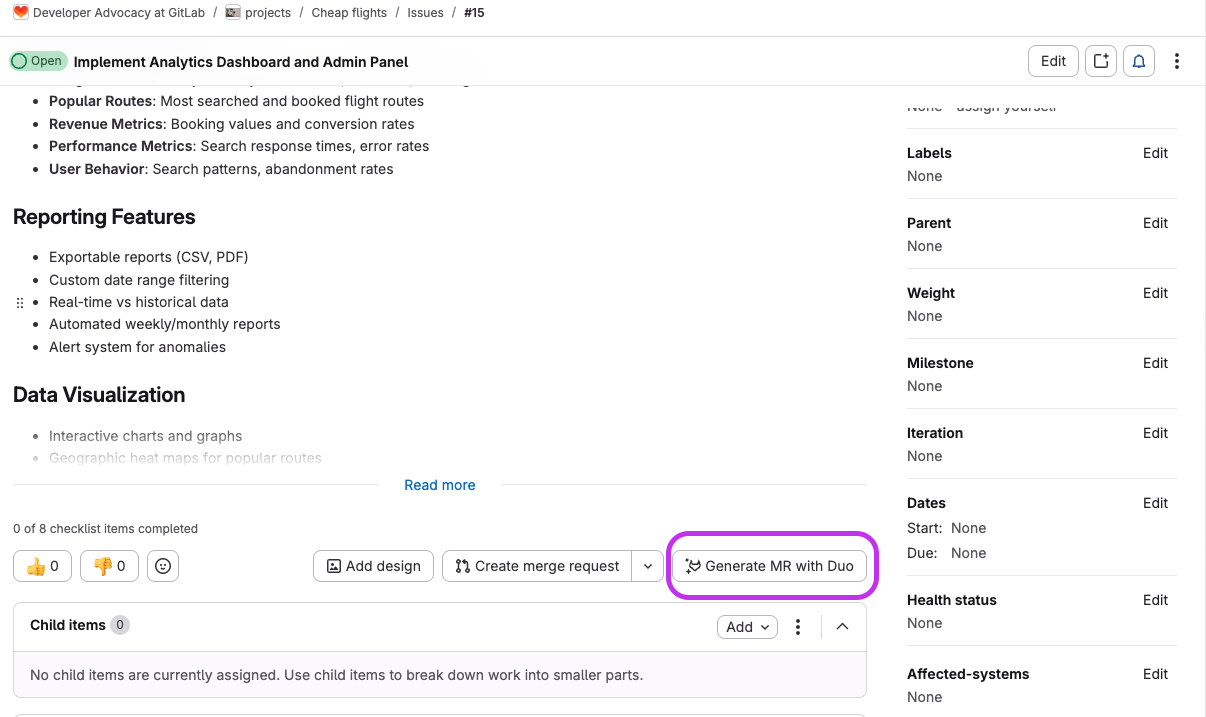The image size is (1206, 717).
Task: Open the emoji reaction picker
Action: (162, 565)
